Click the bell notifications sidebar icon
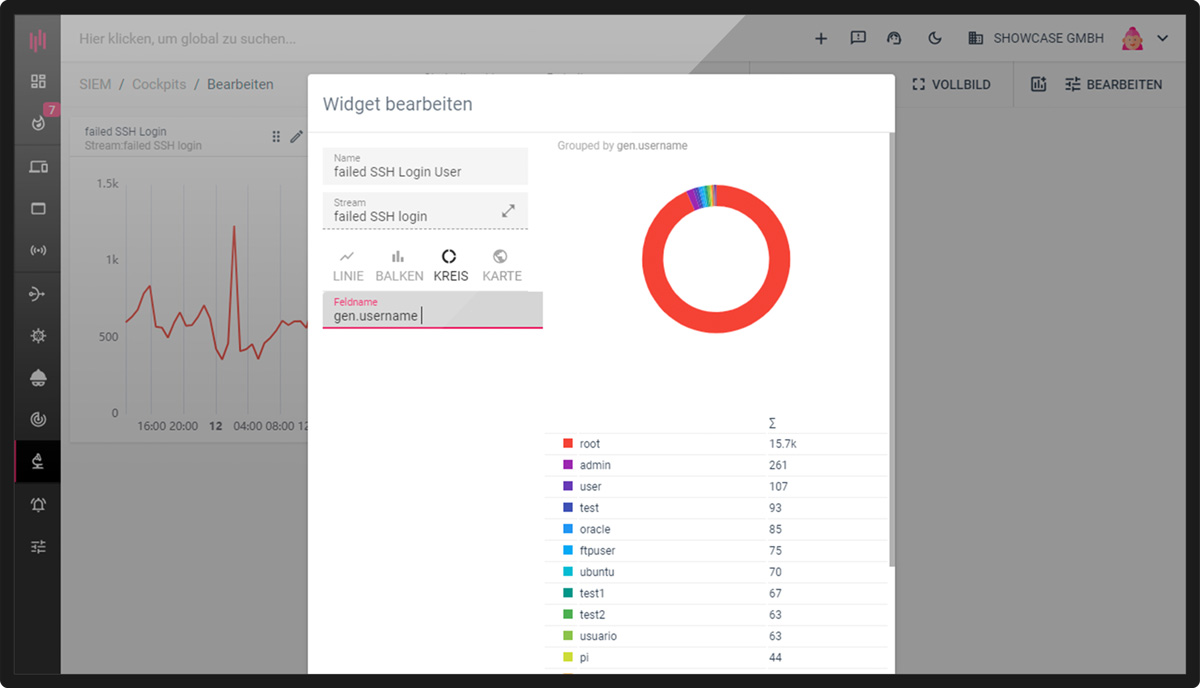Image resolution: width=1200 pixels, height=688 pixels. (38, 505)
